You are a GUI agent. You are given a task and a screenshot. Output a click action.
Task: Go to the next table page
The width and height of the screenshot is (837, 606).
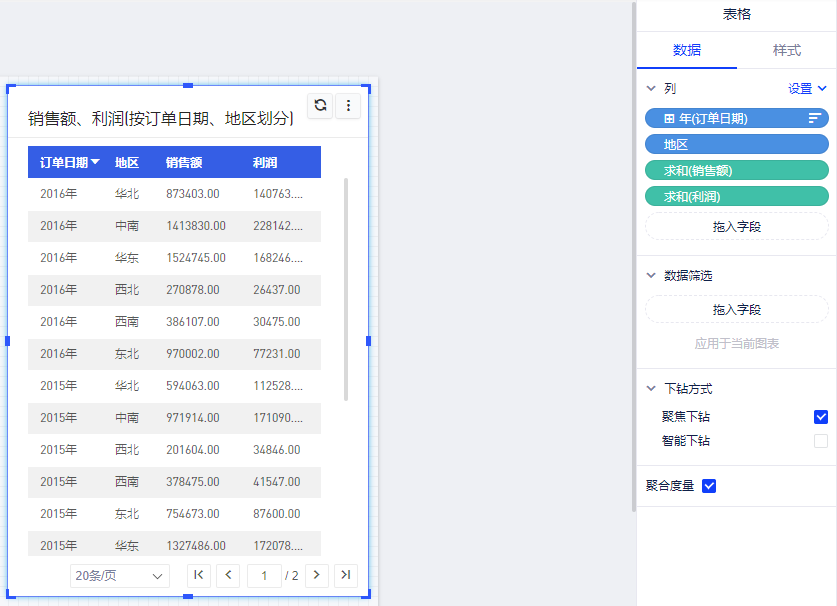tap(317, 575)
